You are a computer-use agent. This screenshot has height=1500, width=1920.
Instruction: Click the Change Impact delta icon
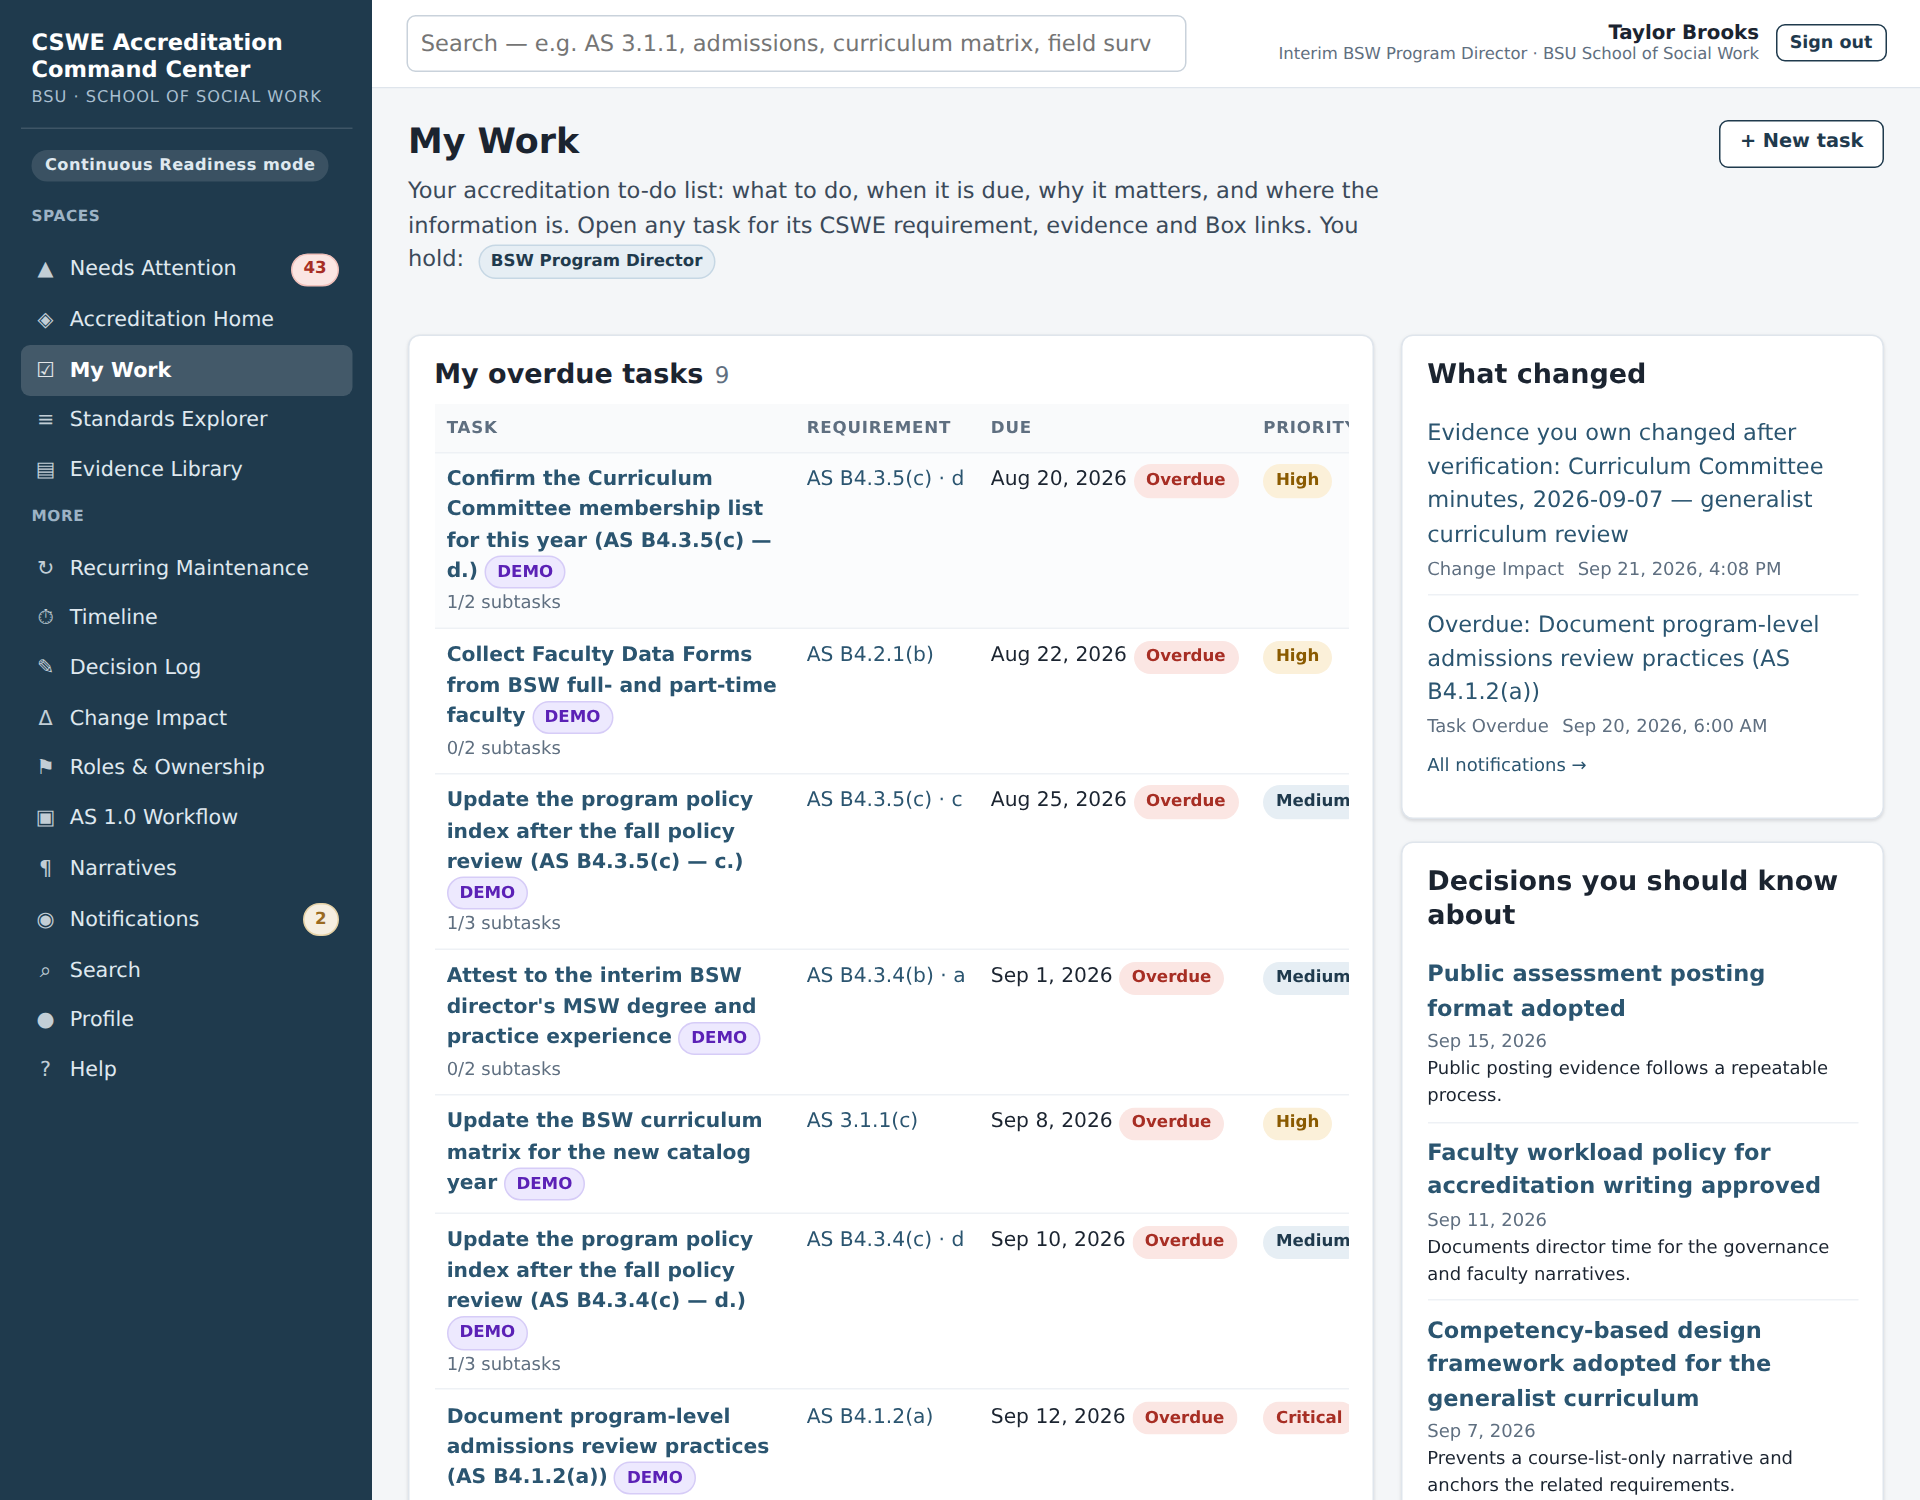[45, 718]
